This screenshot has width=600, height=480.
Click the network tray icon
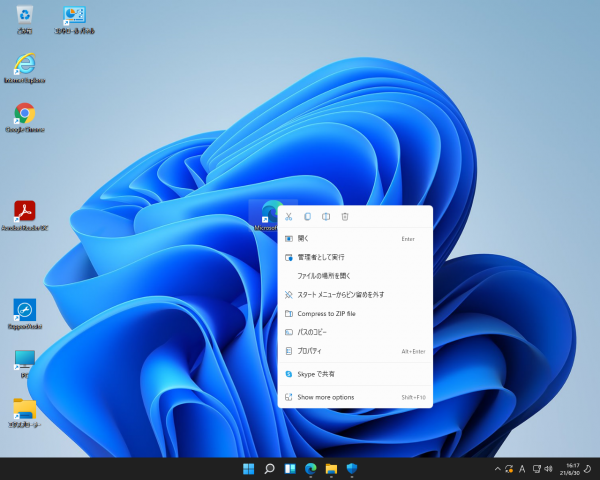click(537, 469)
